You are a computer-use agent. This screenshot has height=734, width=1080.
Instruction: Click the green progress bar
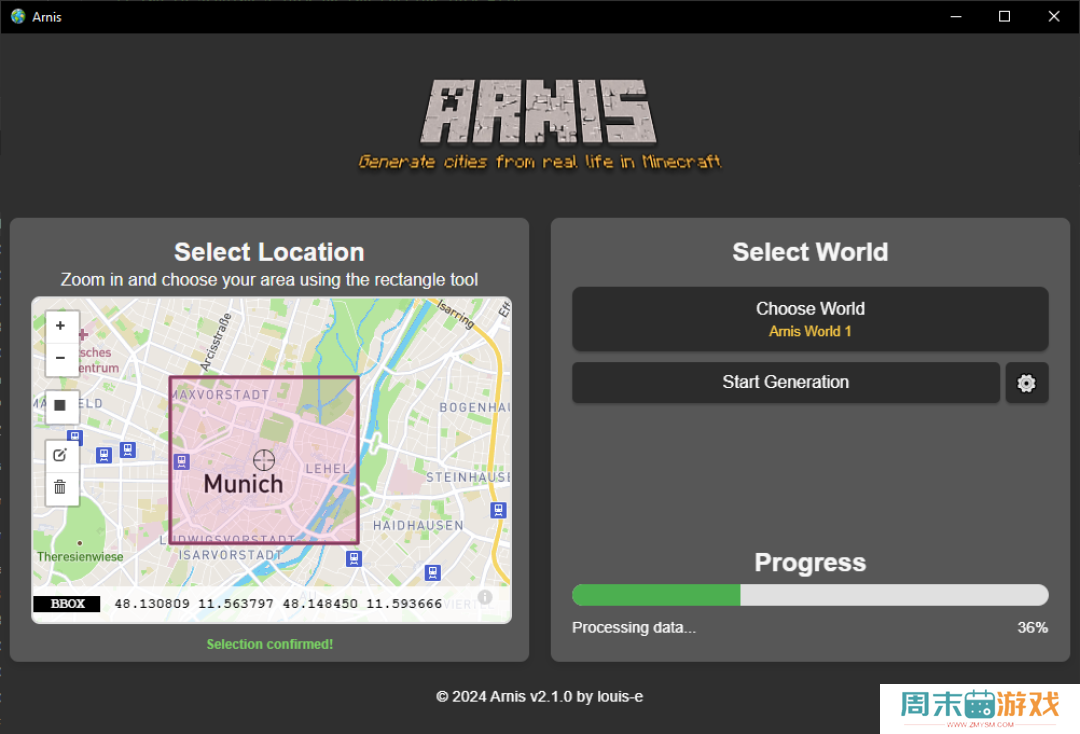click(656, 595)
